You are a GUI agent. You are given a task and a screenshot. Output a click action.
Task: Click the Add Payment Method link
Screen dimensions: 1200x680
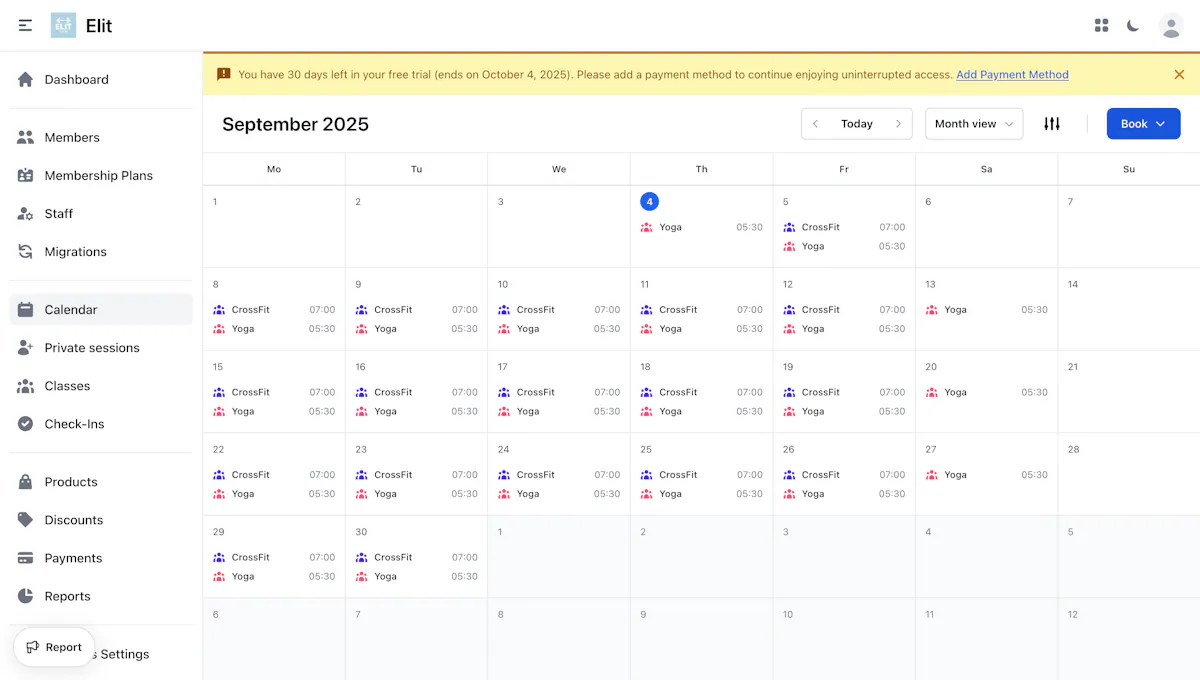pos(1012,75)
